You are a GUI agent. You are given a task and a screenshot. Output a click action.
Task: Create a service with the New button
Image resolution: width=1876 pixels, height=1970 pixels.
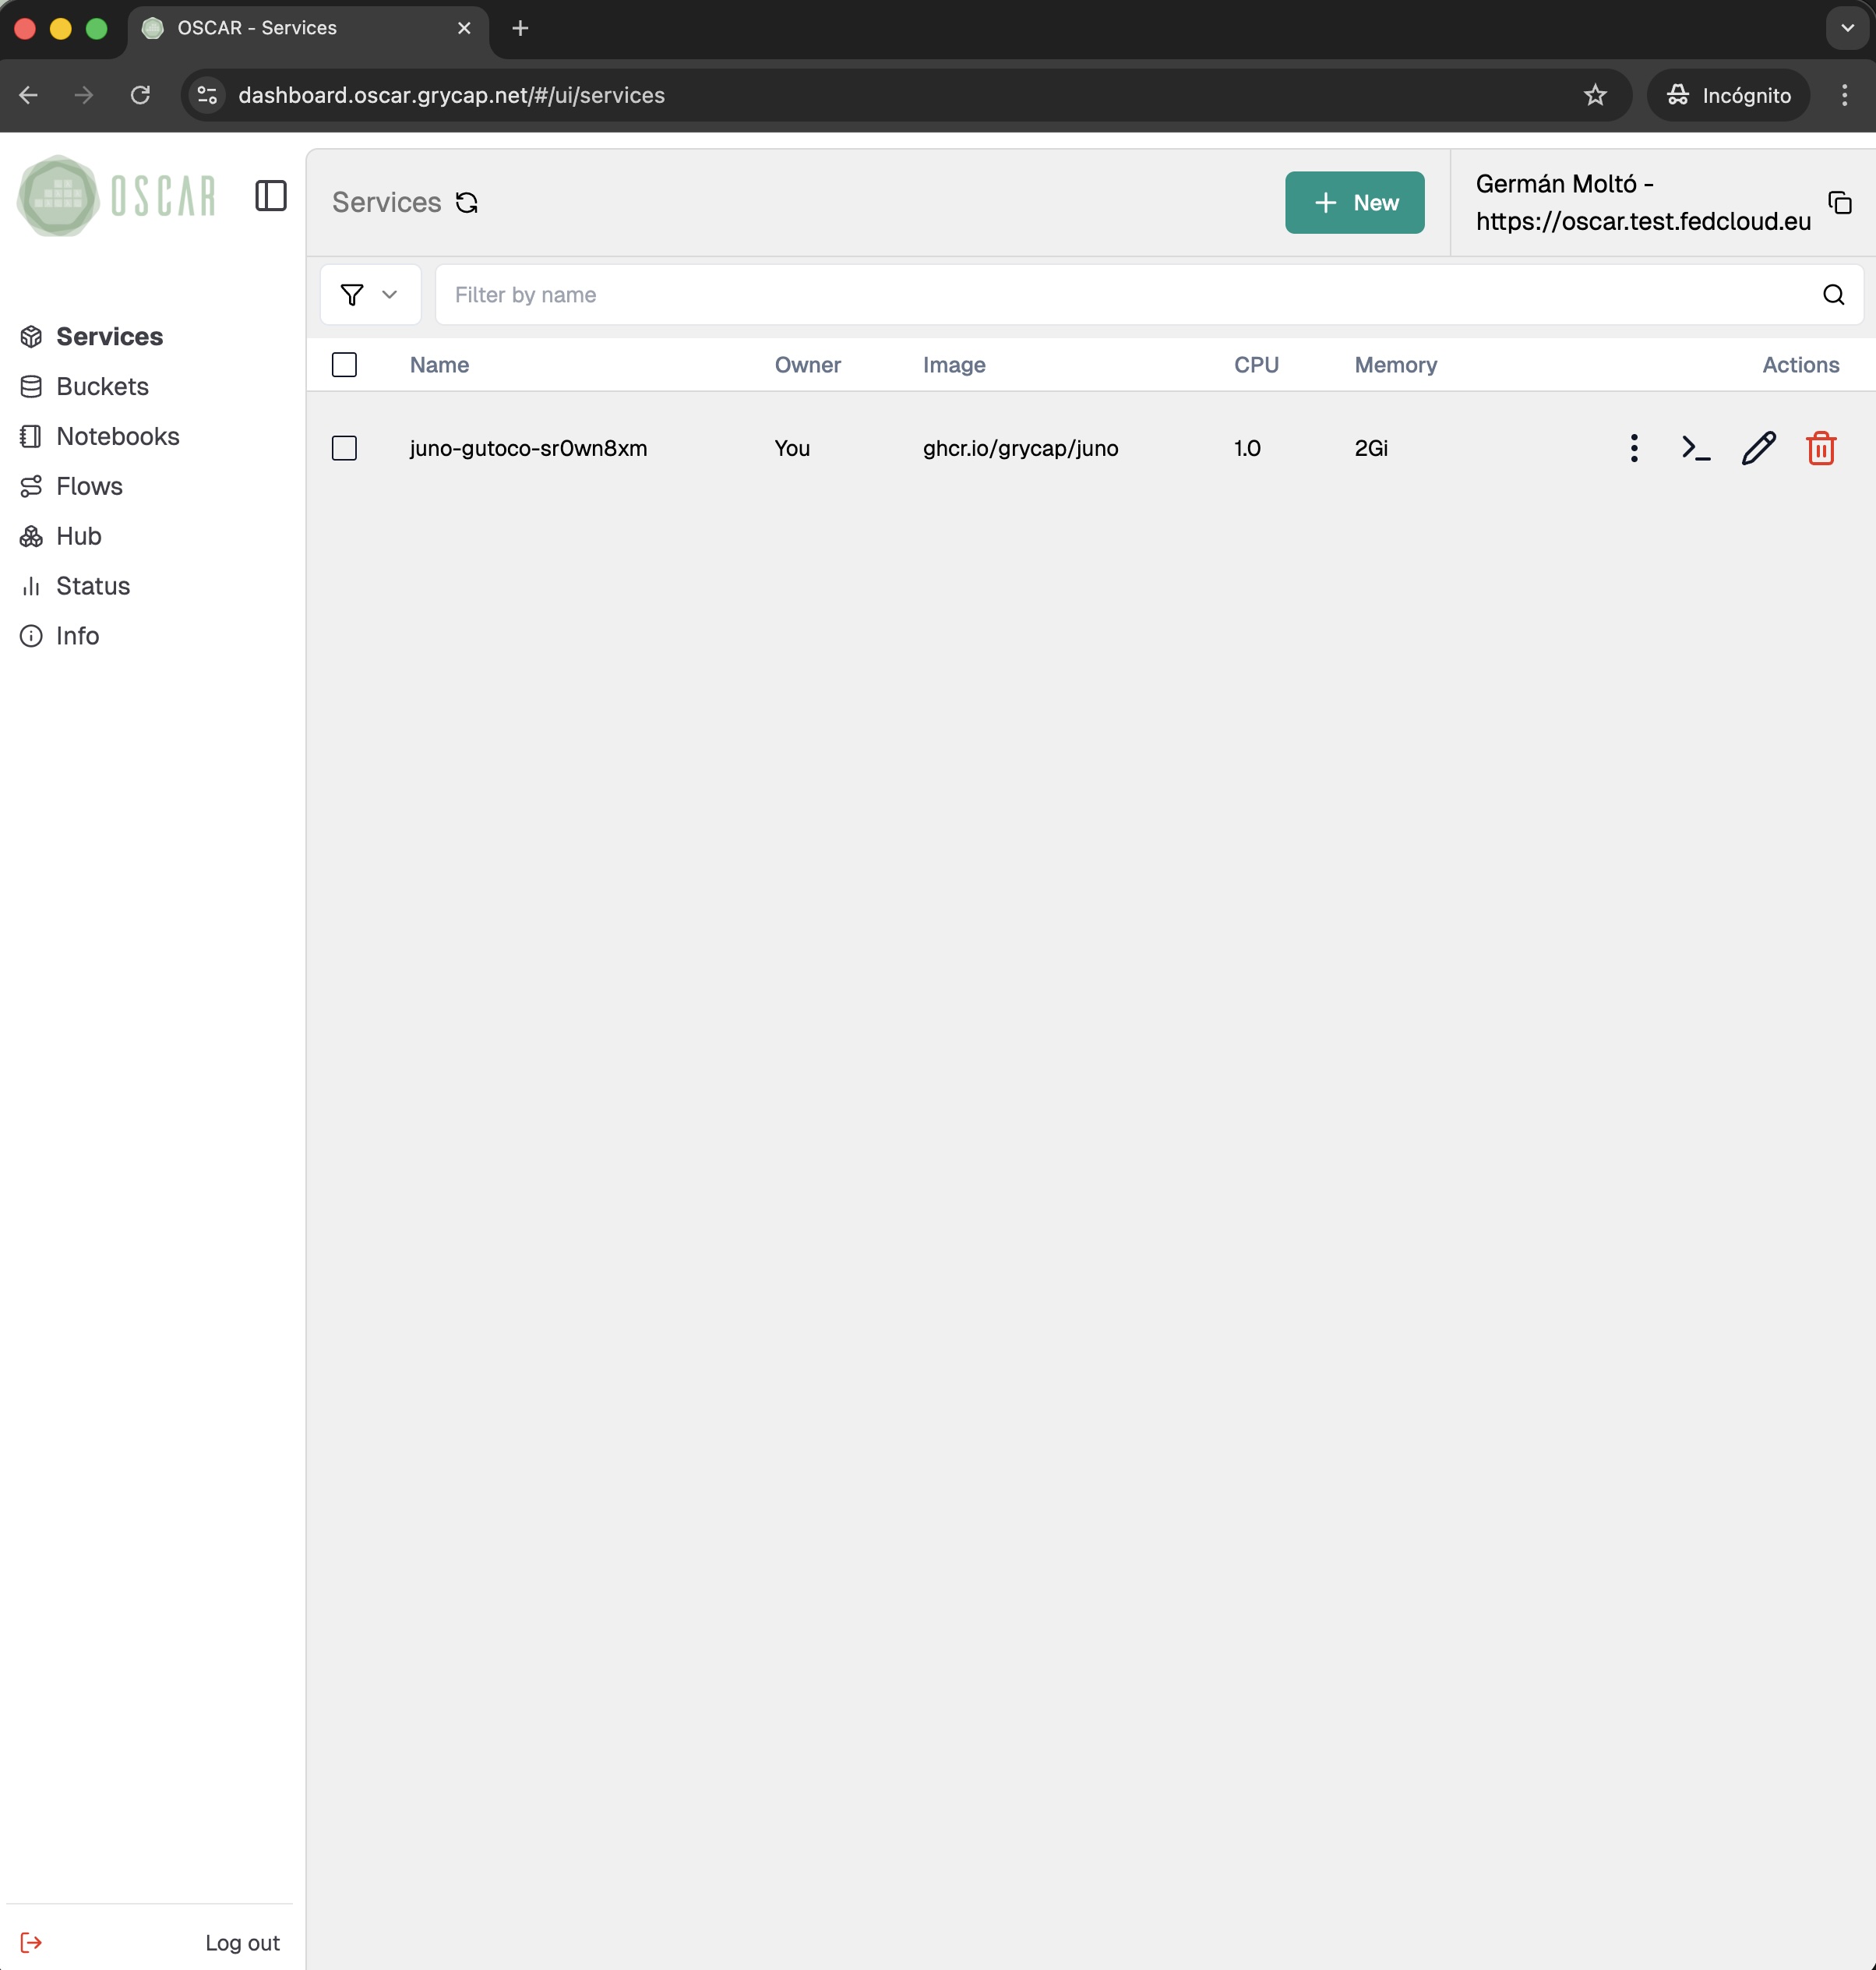(1355, 202)
